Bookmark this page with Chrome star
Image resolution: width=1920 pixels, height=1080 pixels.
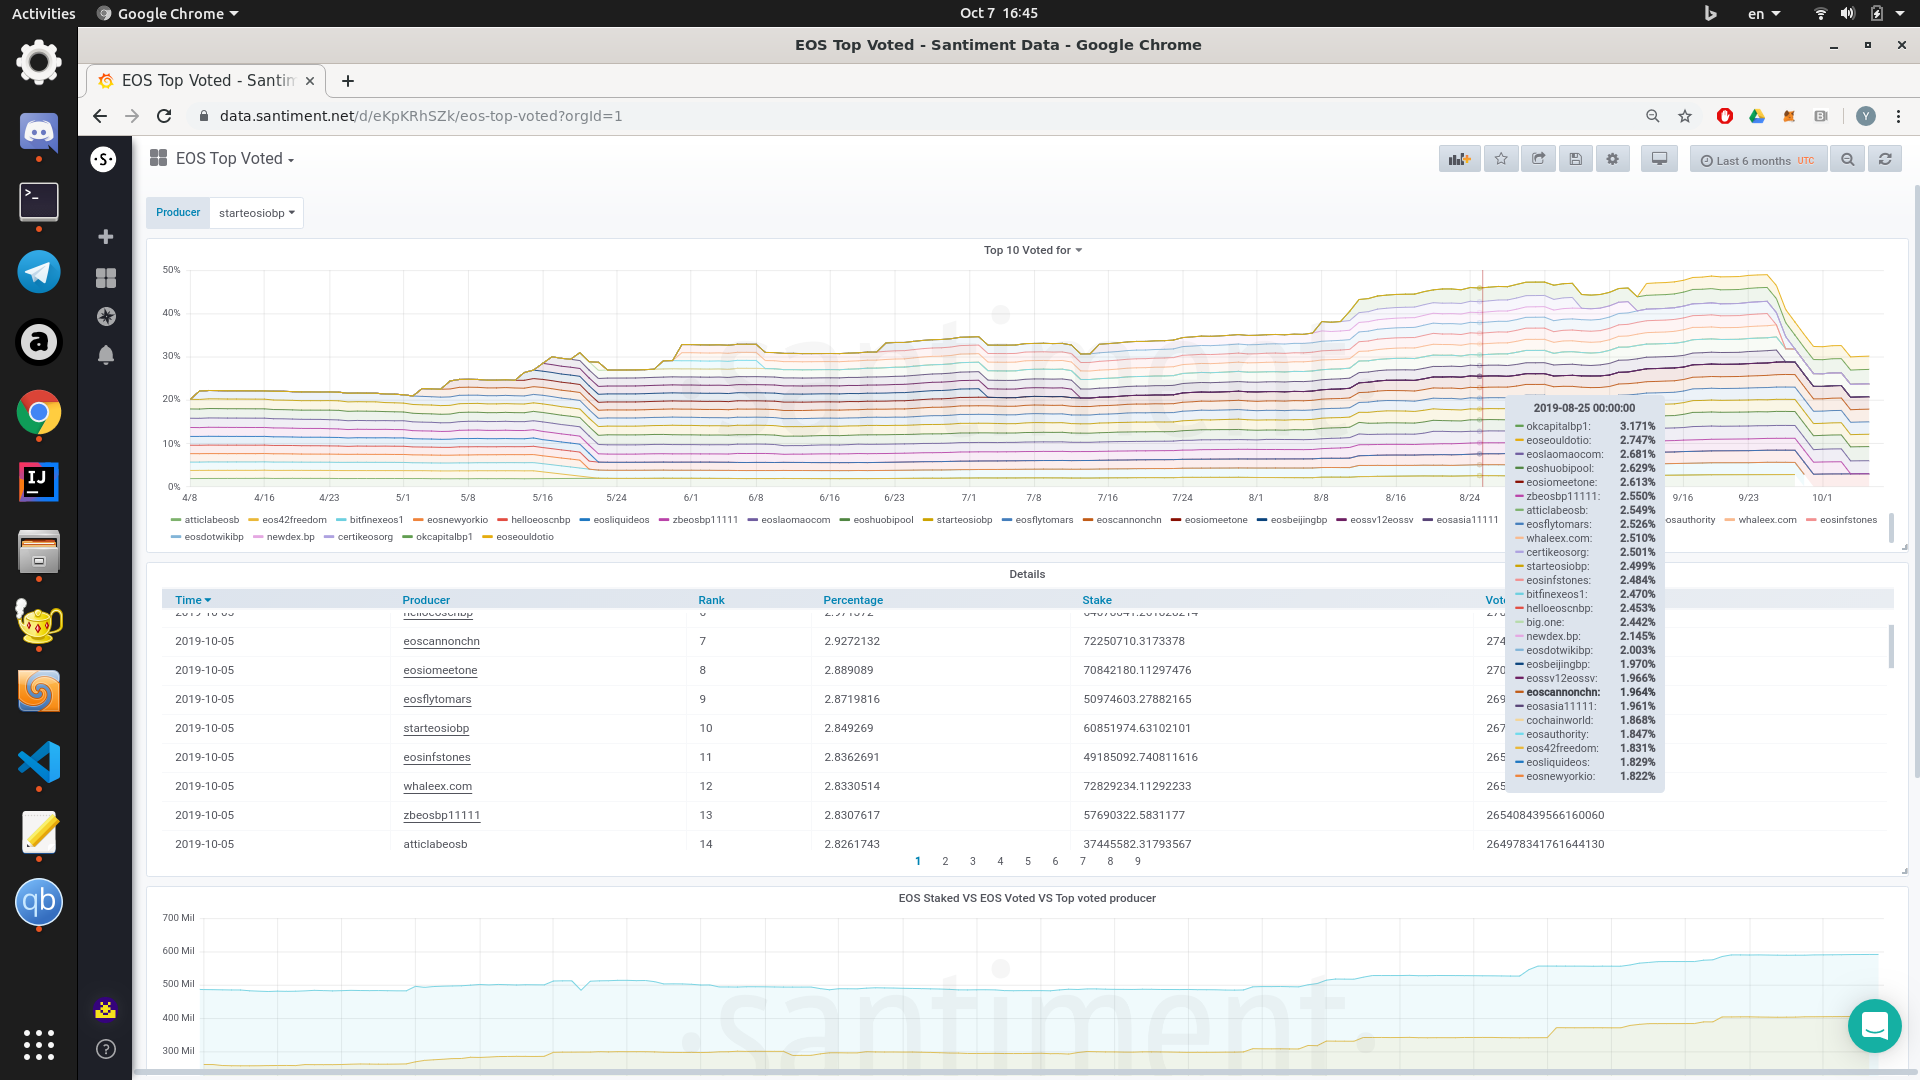pos(1685,116)
